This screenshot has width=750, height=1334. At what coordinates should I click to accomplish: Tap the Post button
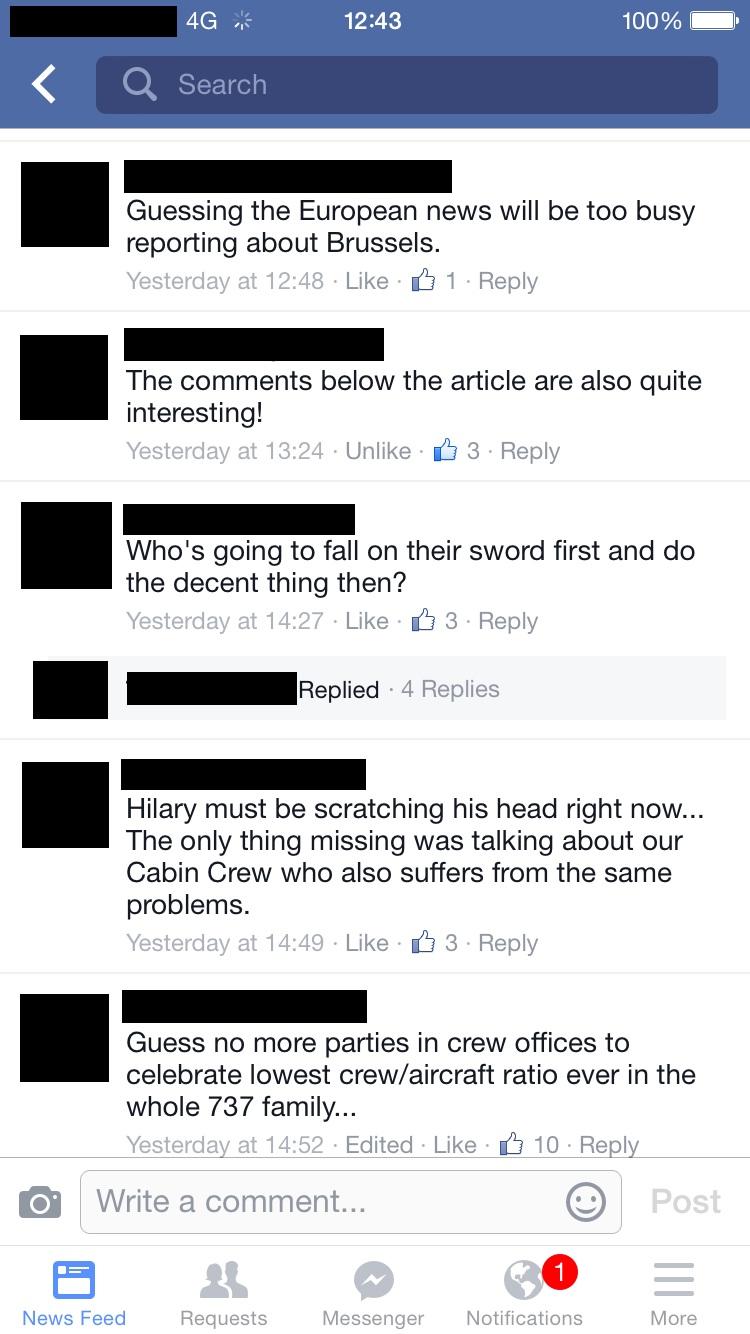tap(685, 1201)
